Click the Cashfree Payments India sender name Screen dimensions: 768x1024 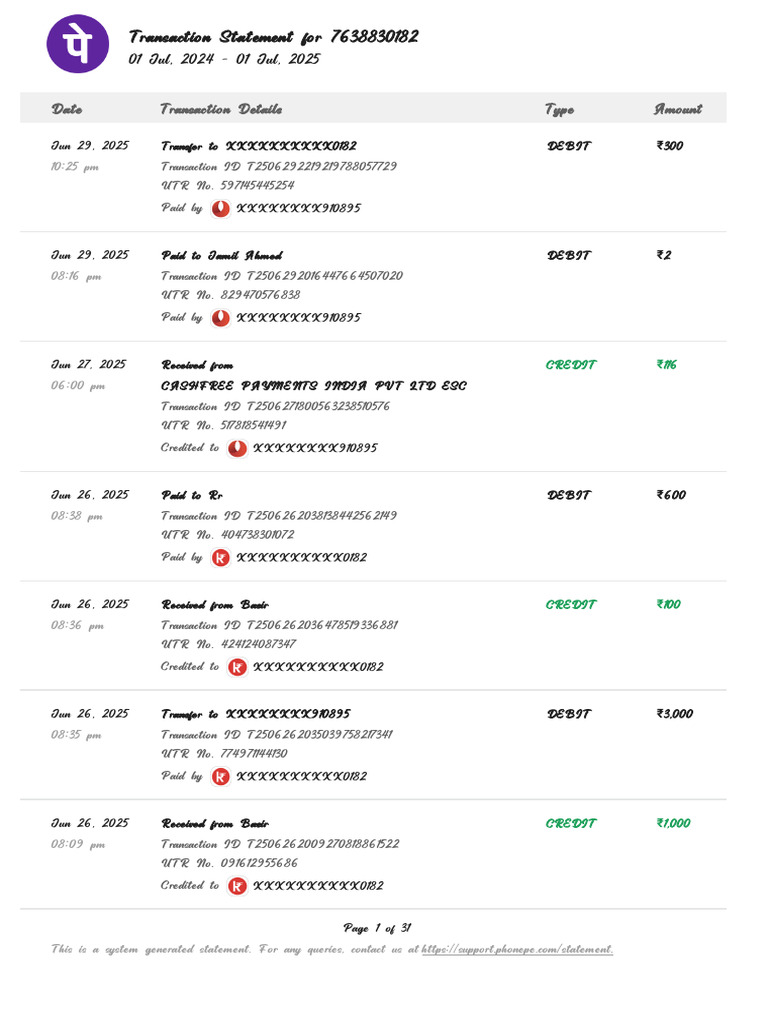[313, 386]
